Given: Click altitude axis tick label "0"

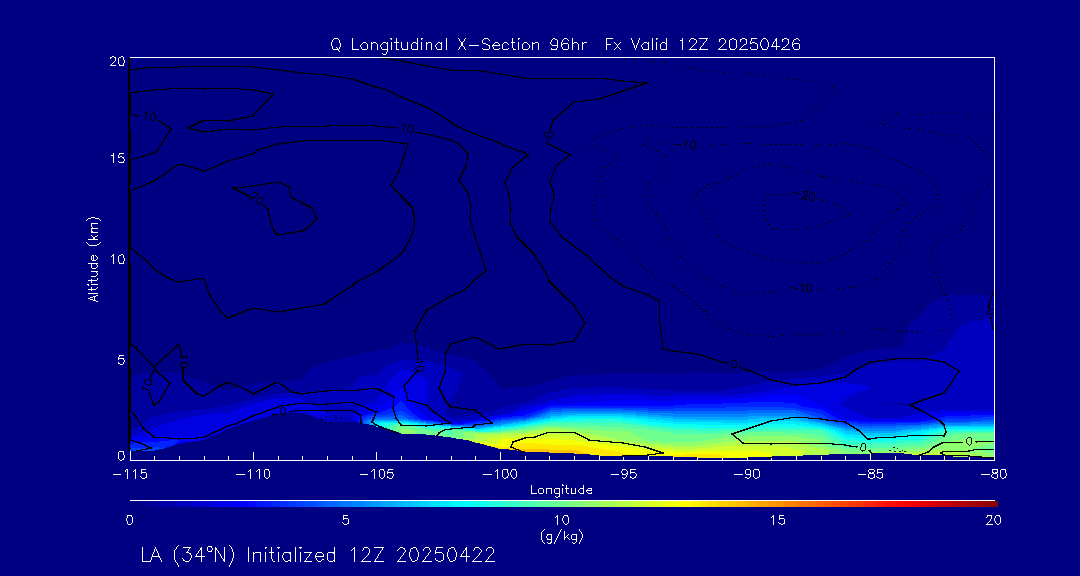Looking at the screenshot, I should pos(121,455).
